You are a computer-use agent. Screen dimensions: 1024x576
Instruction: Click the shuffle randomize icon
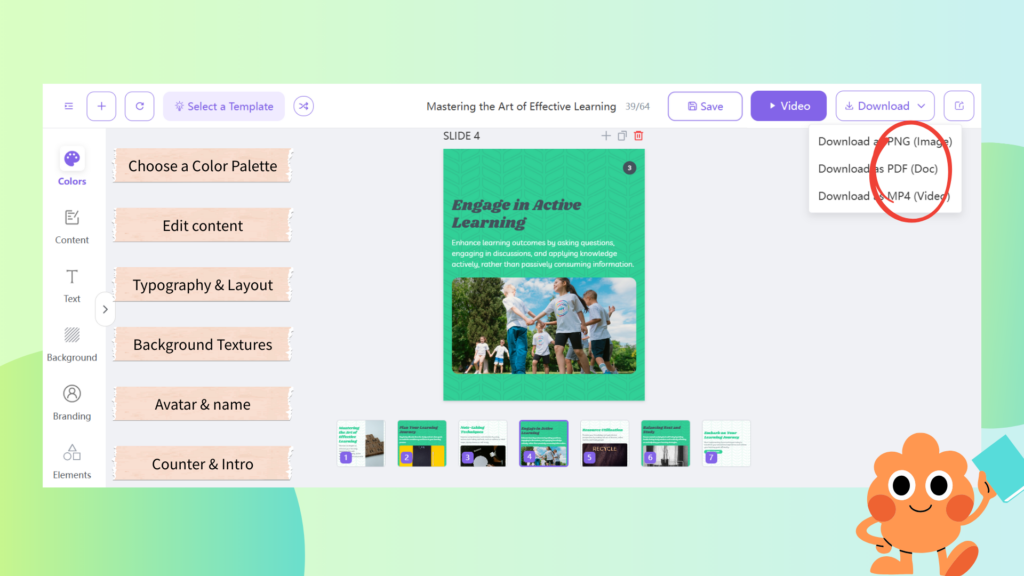pos(304,106)
